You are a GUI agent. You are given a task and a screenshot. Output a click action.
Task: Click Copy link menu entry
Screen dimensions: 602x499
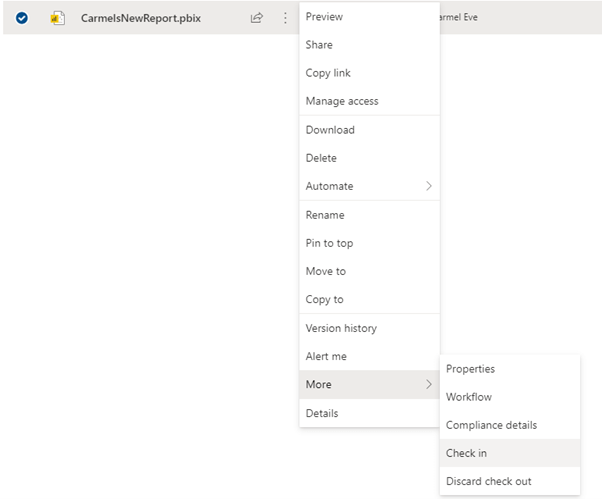coord(328,73)
